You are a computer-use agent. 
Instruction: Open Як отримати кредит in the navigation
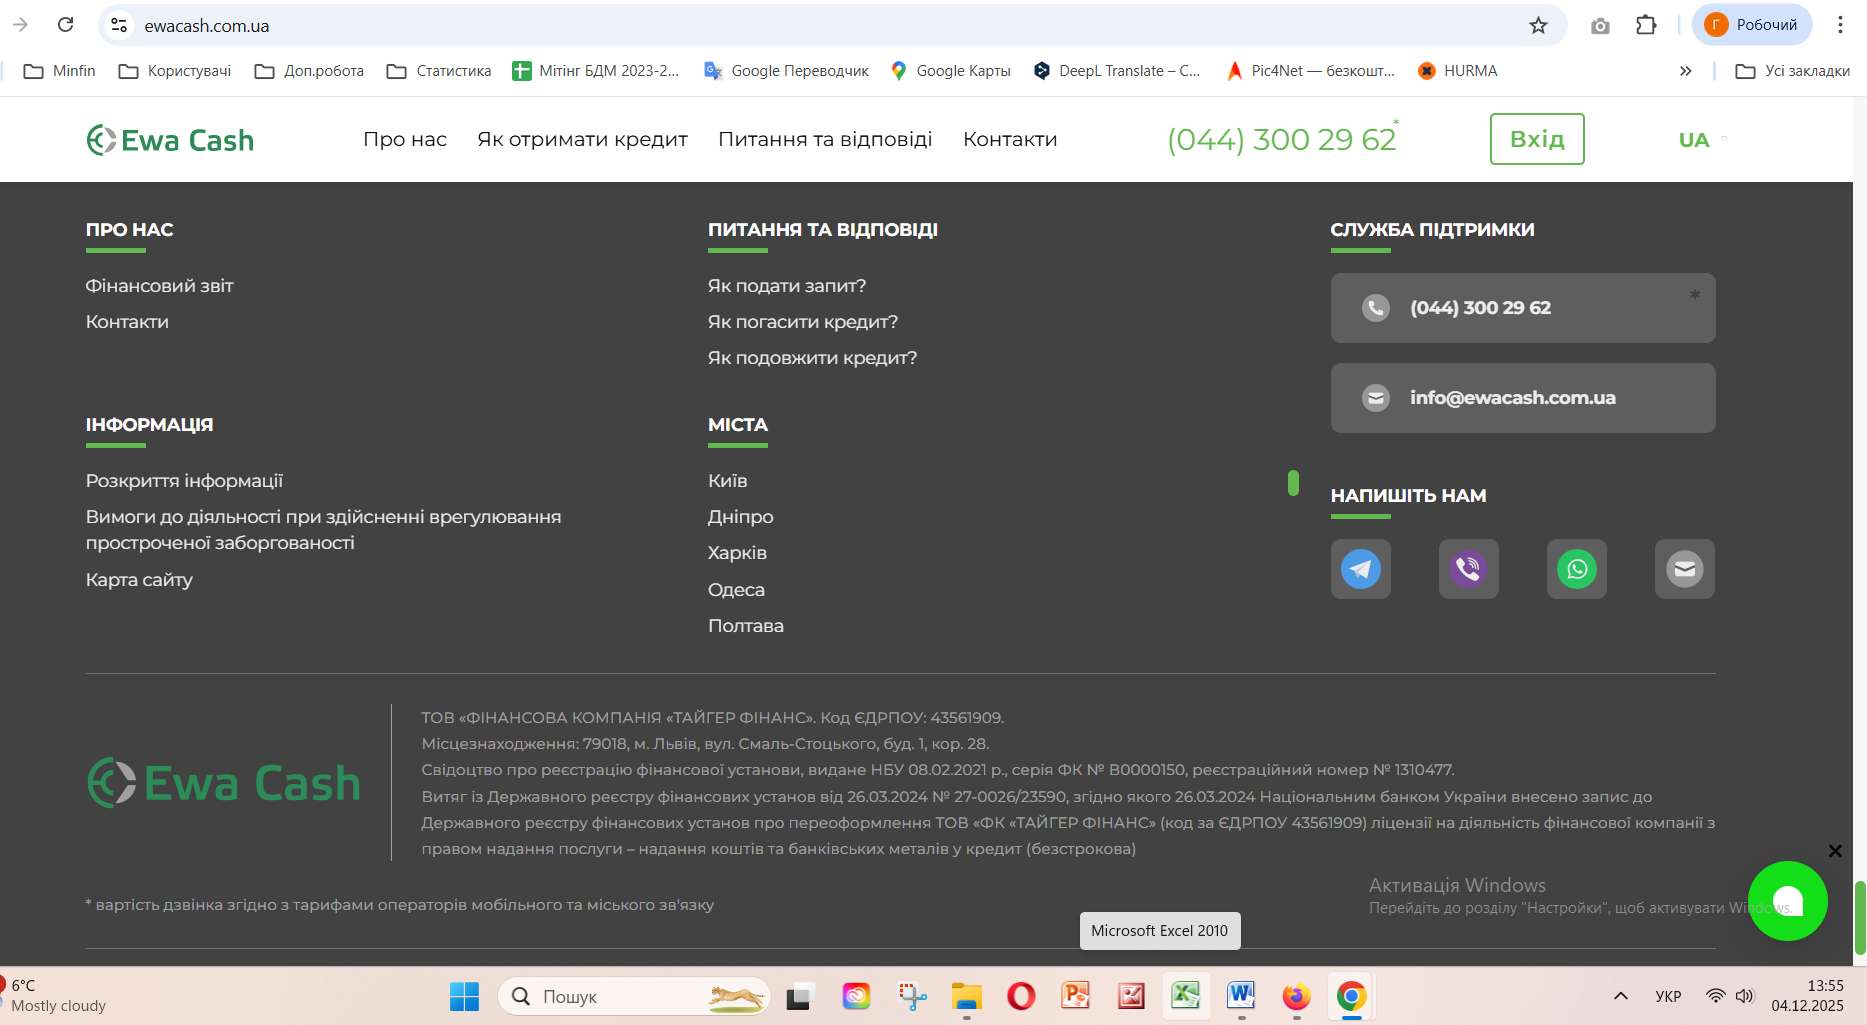pos(582,139)
